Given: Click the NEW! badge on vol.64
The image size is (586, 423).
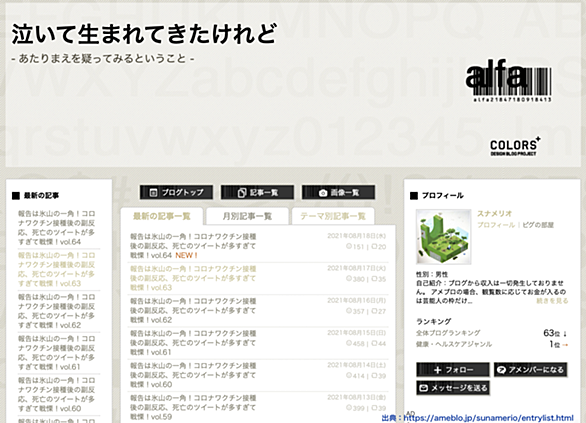Looking at the screenshot, I should tap(186, 256).
